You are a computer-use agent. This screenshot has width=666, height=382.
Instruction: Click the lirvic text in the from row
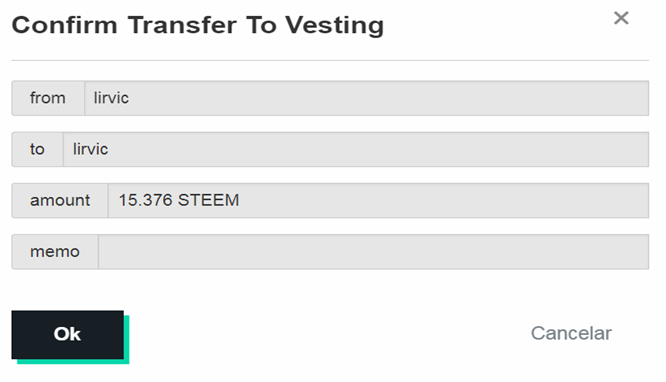(x=111, y=98)
